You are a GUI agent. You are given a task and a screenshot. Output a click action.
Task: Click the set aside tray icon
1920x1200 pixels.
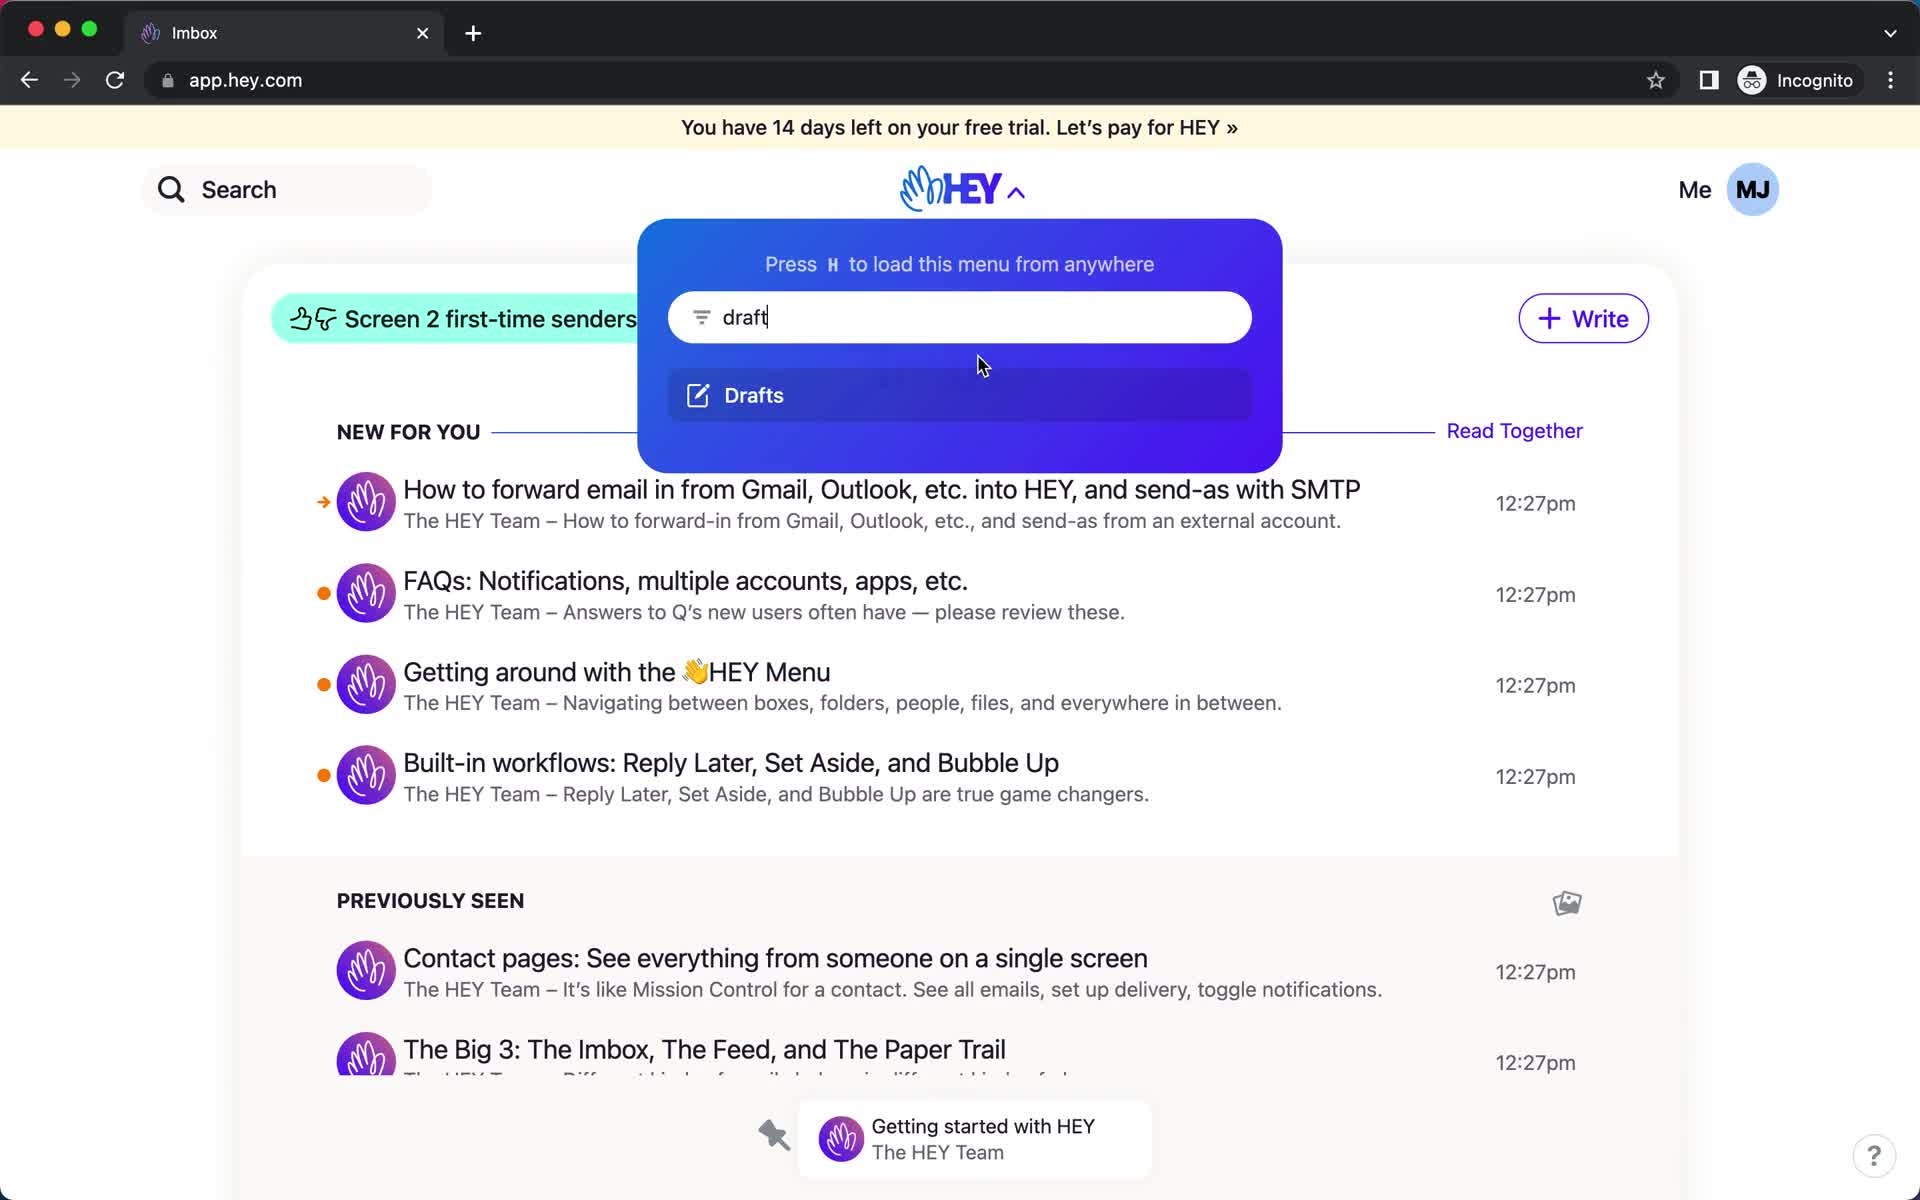click(x=773, y=1136)
